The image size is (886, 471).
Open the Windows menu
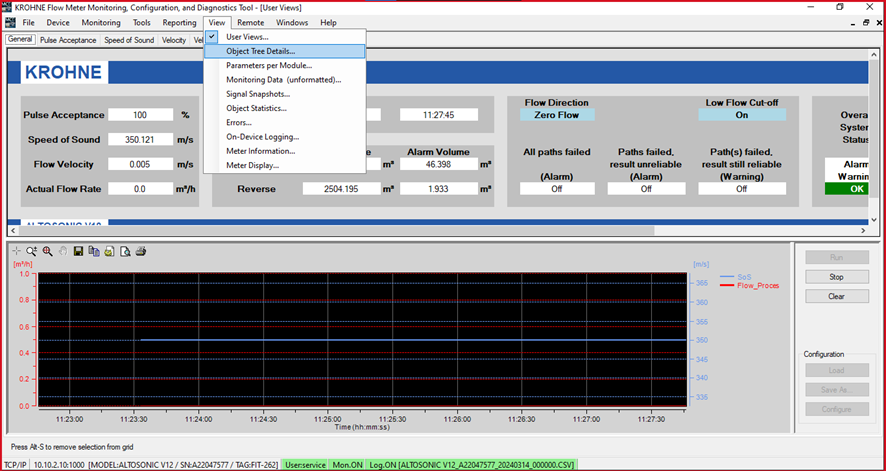pyautogui.click(x=292, y=23)
